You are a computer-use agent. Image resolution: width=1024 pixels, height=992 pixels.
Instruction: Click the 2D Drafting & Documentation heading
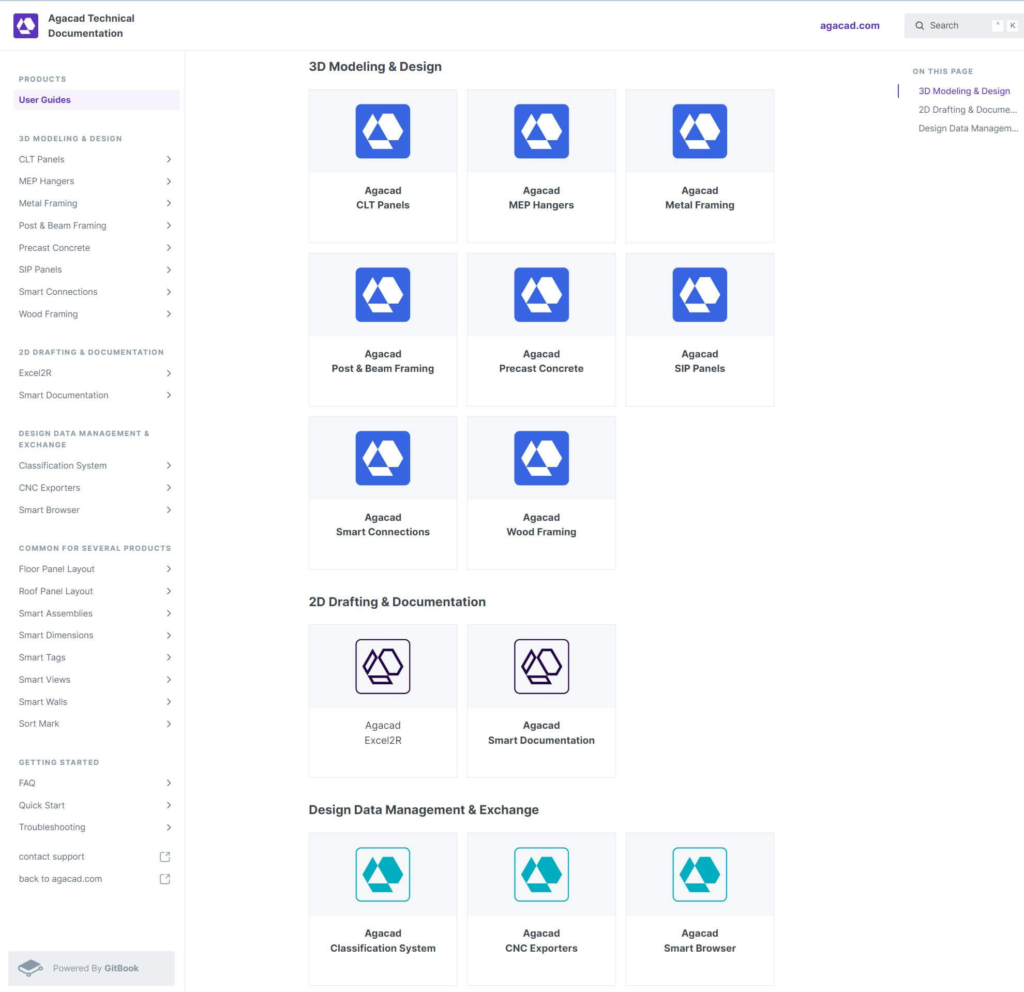tap(397, 602)
